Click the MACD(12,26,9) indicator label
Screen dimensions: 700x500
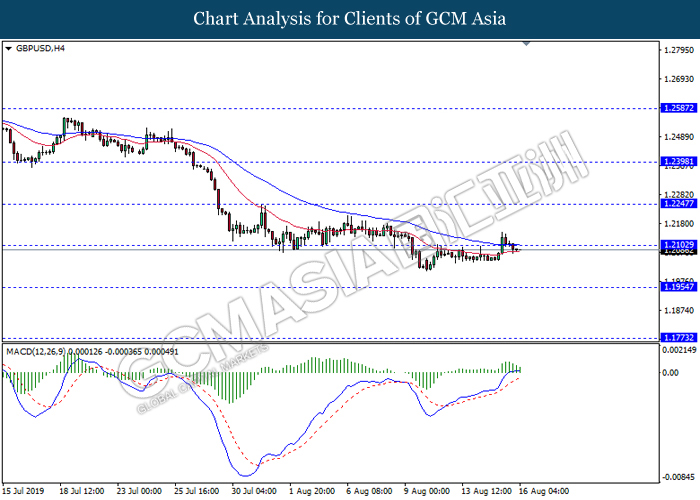click(38, 349)
